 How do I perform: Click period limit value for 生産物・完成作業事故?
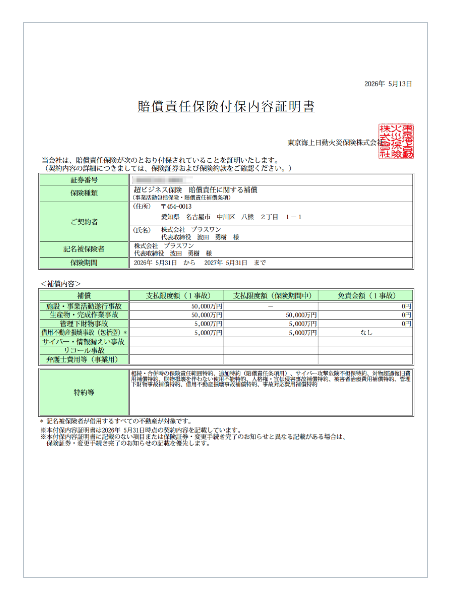[x=302, y=315]
